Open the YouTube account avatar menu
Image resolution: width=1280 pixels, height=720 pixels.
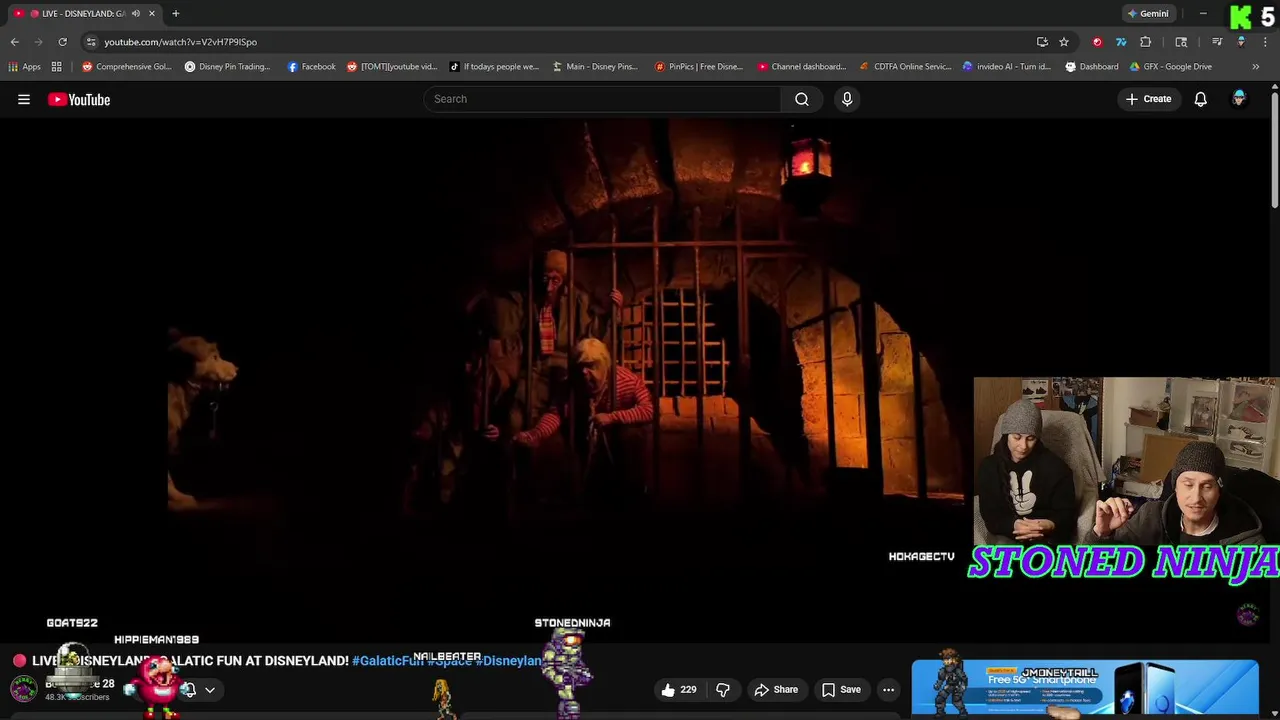[1239, 99]
